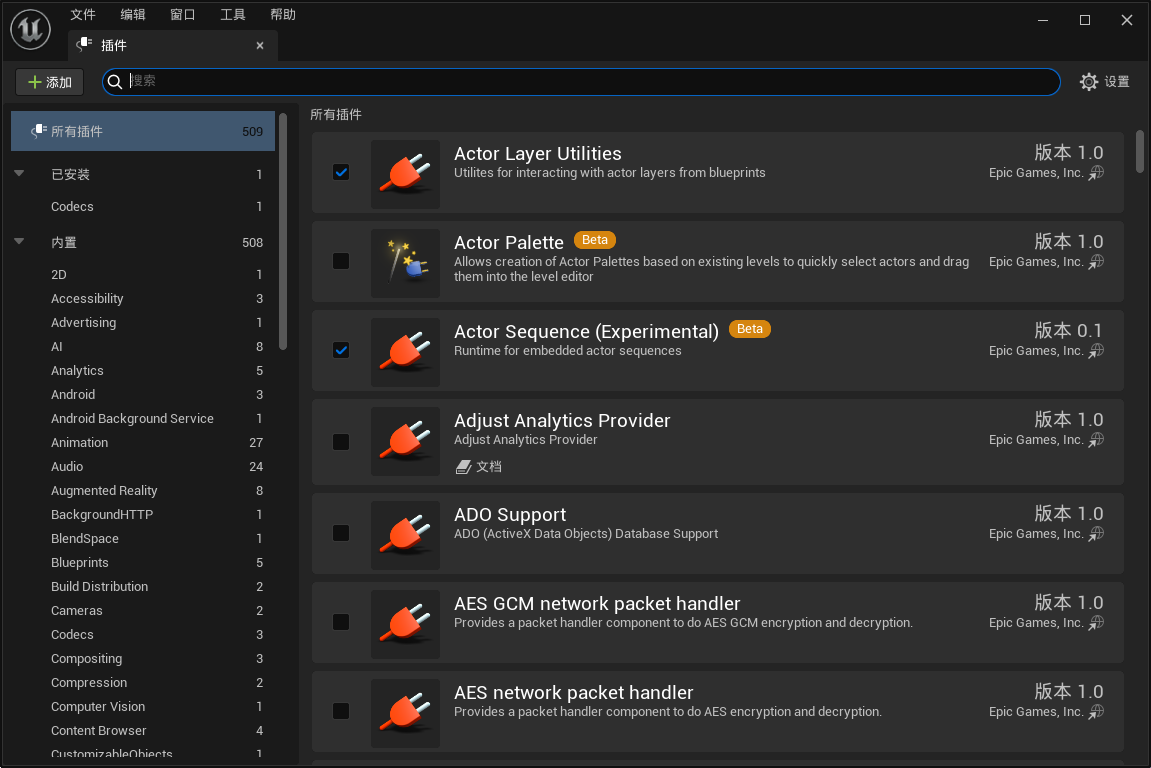Enable AES network packet handler checkbox
1151x768 pixels.
(341, 711)
